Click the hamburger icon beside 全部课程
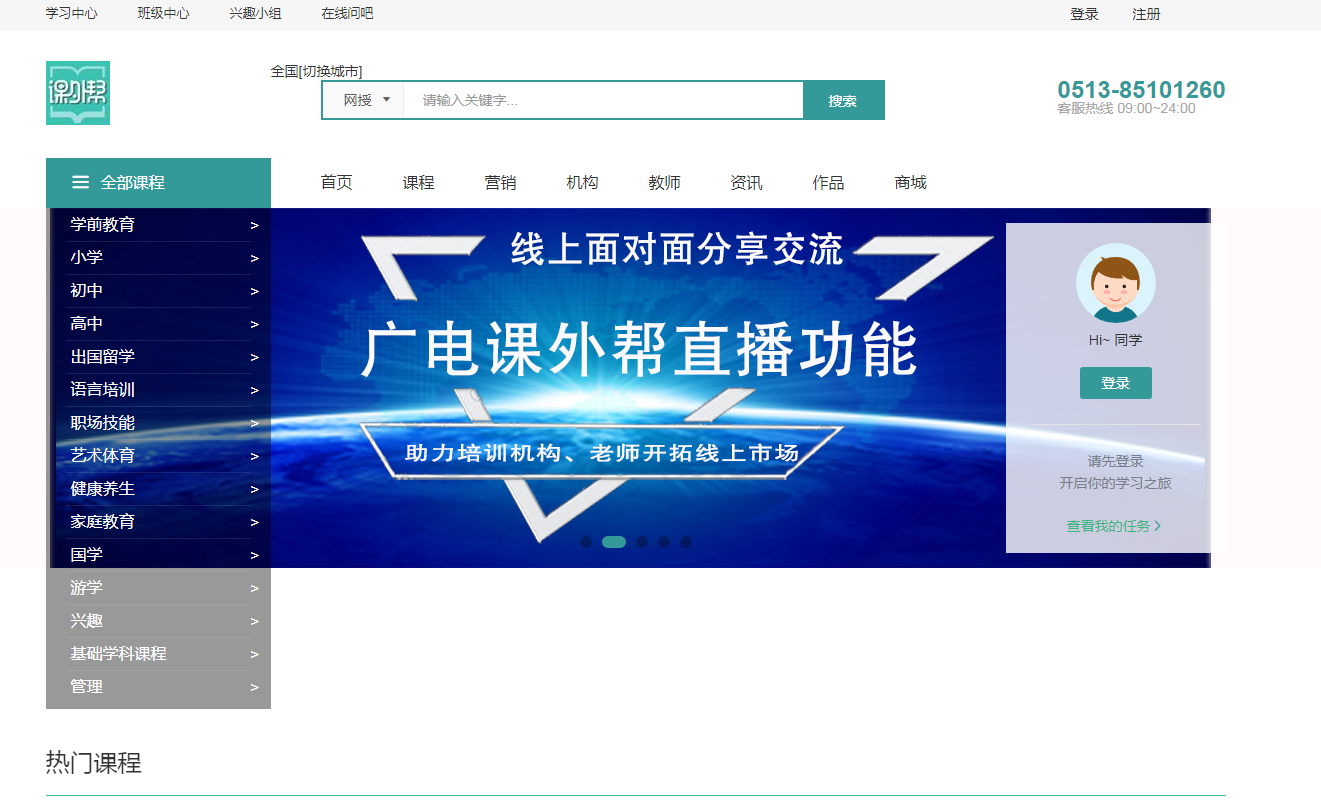The height and width of the screenshot is (809, 1321). [81, 182]
